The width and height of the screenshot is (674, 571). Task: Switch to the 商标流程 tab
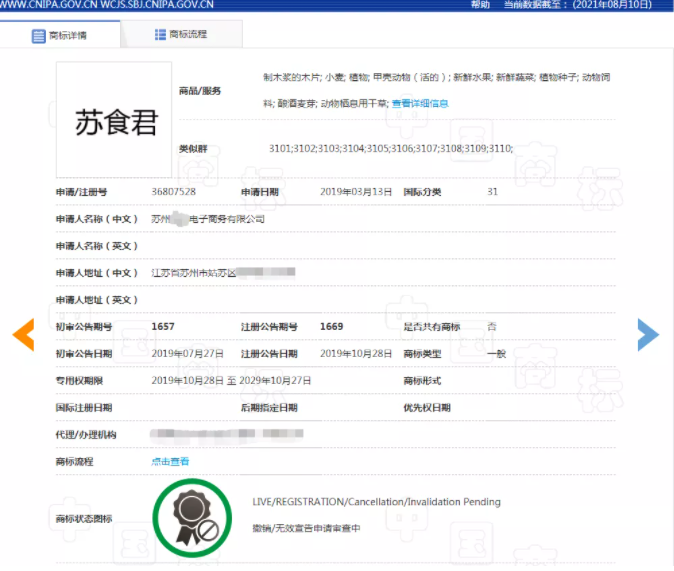point(181,34)
